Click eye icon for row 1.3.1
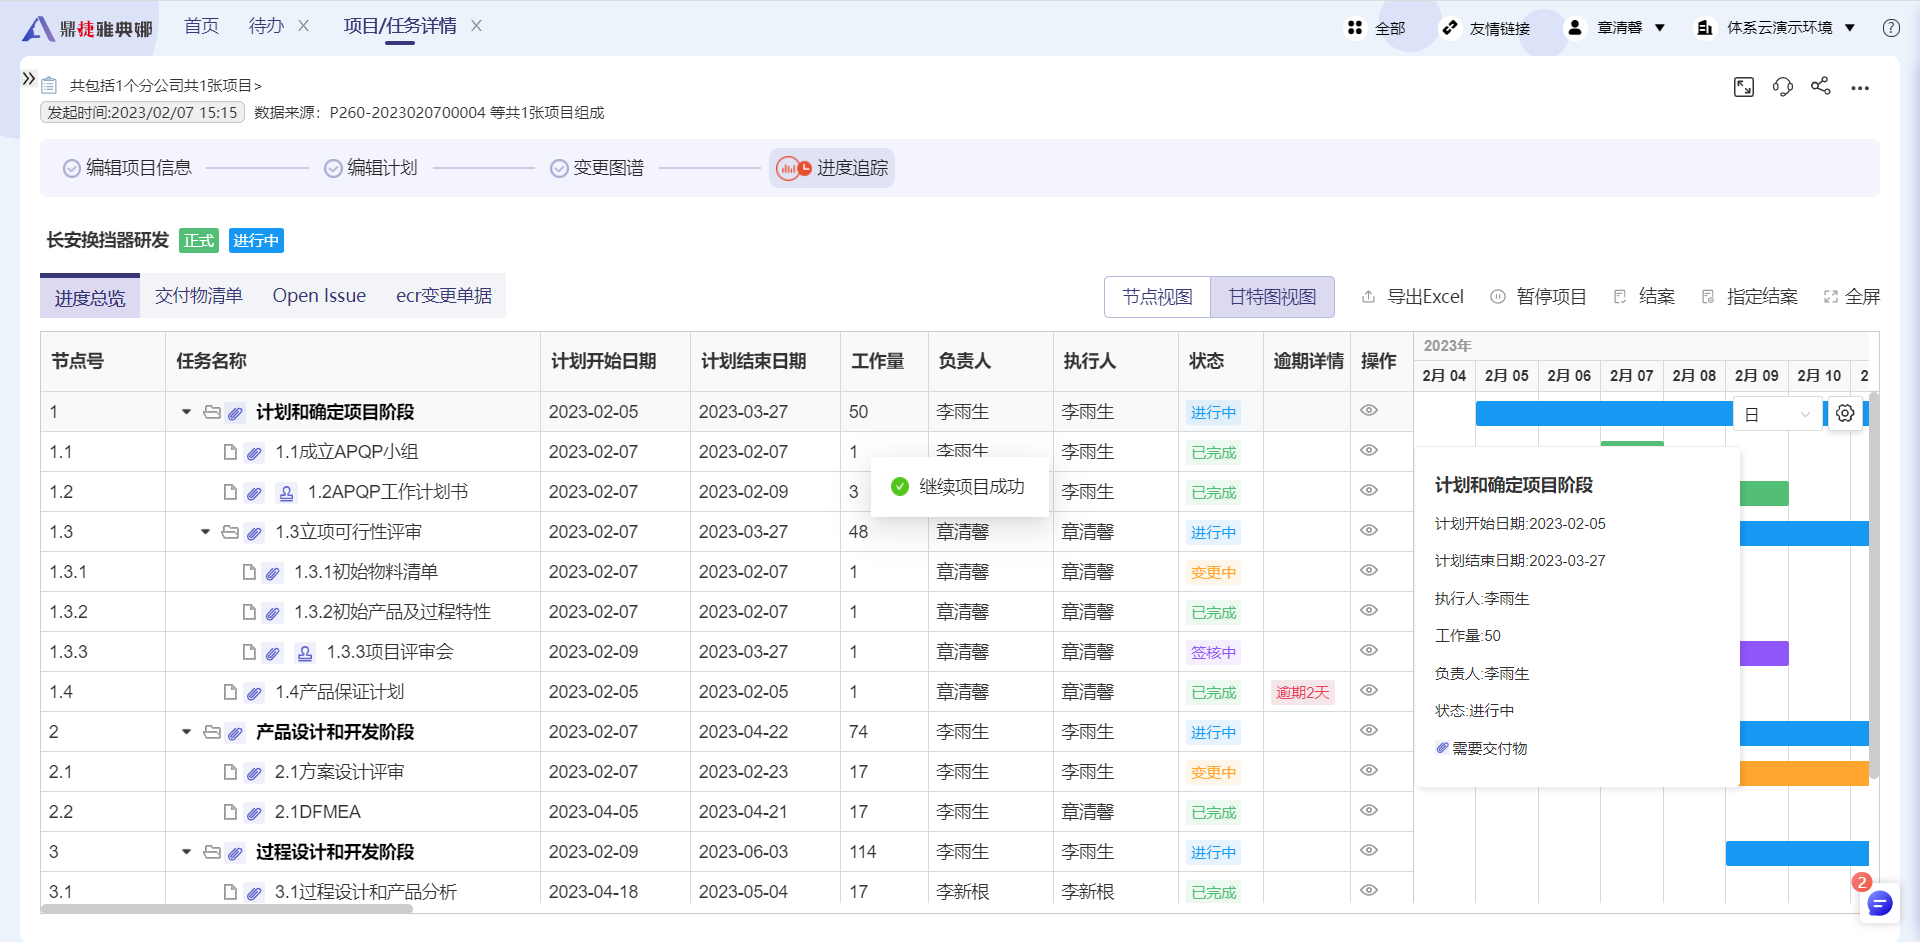 (x=1369, y=570)
